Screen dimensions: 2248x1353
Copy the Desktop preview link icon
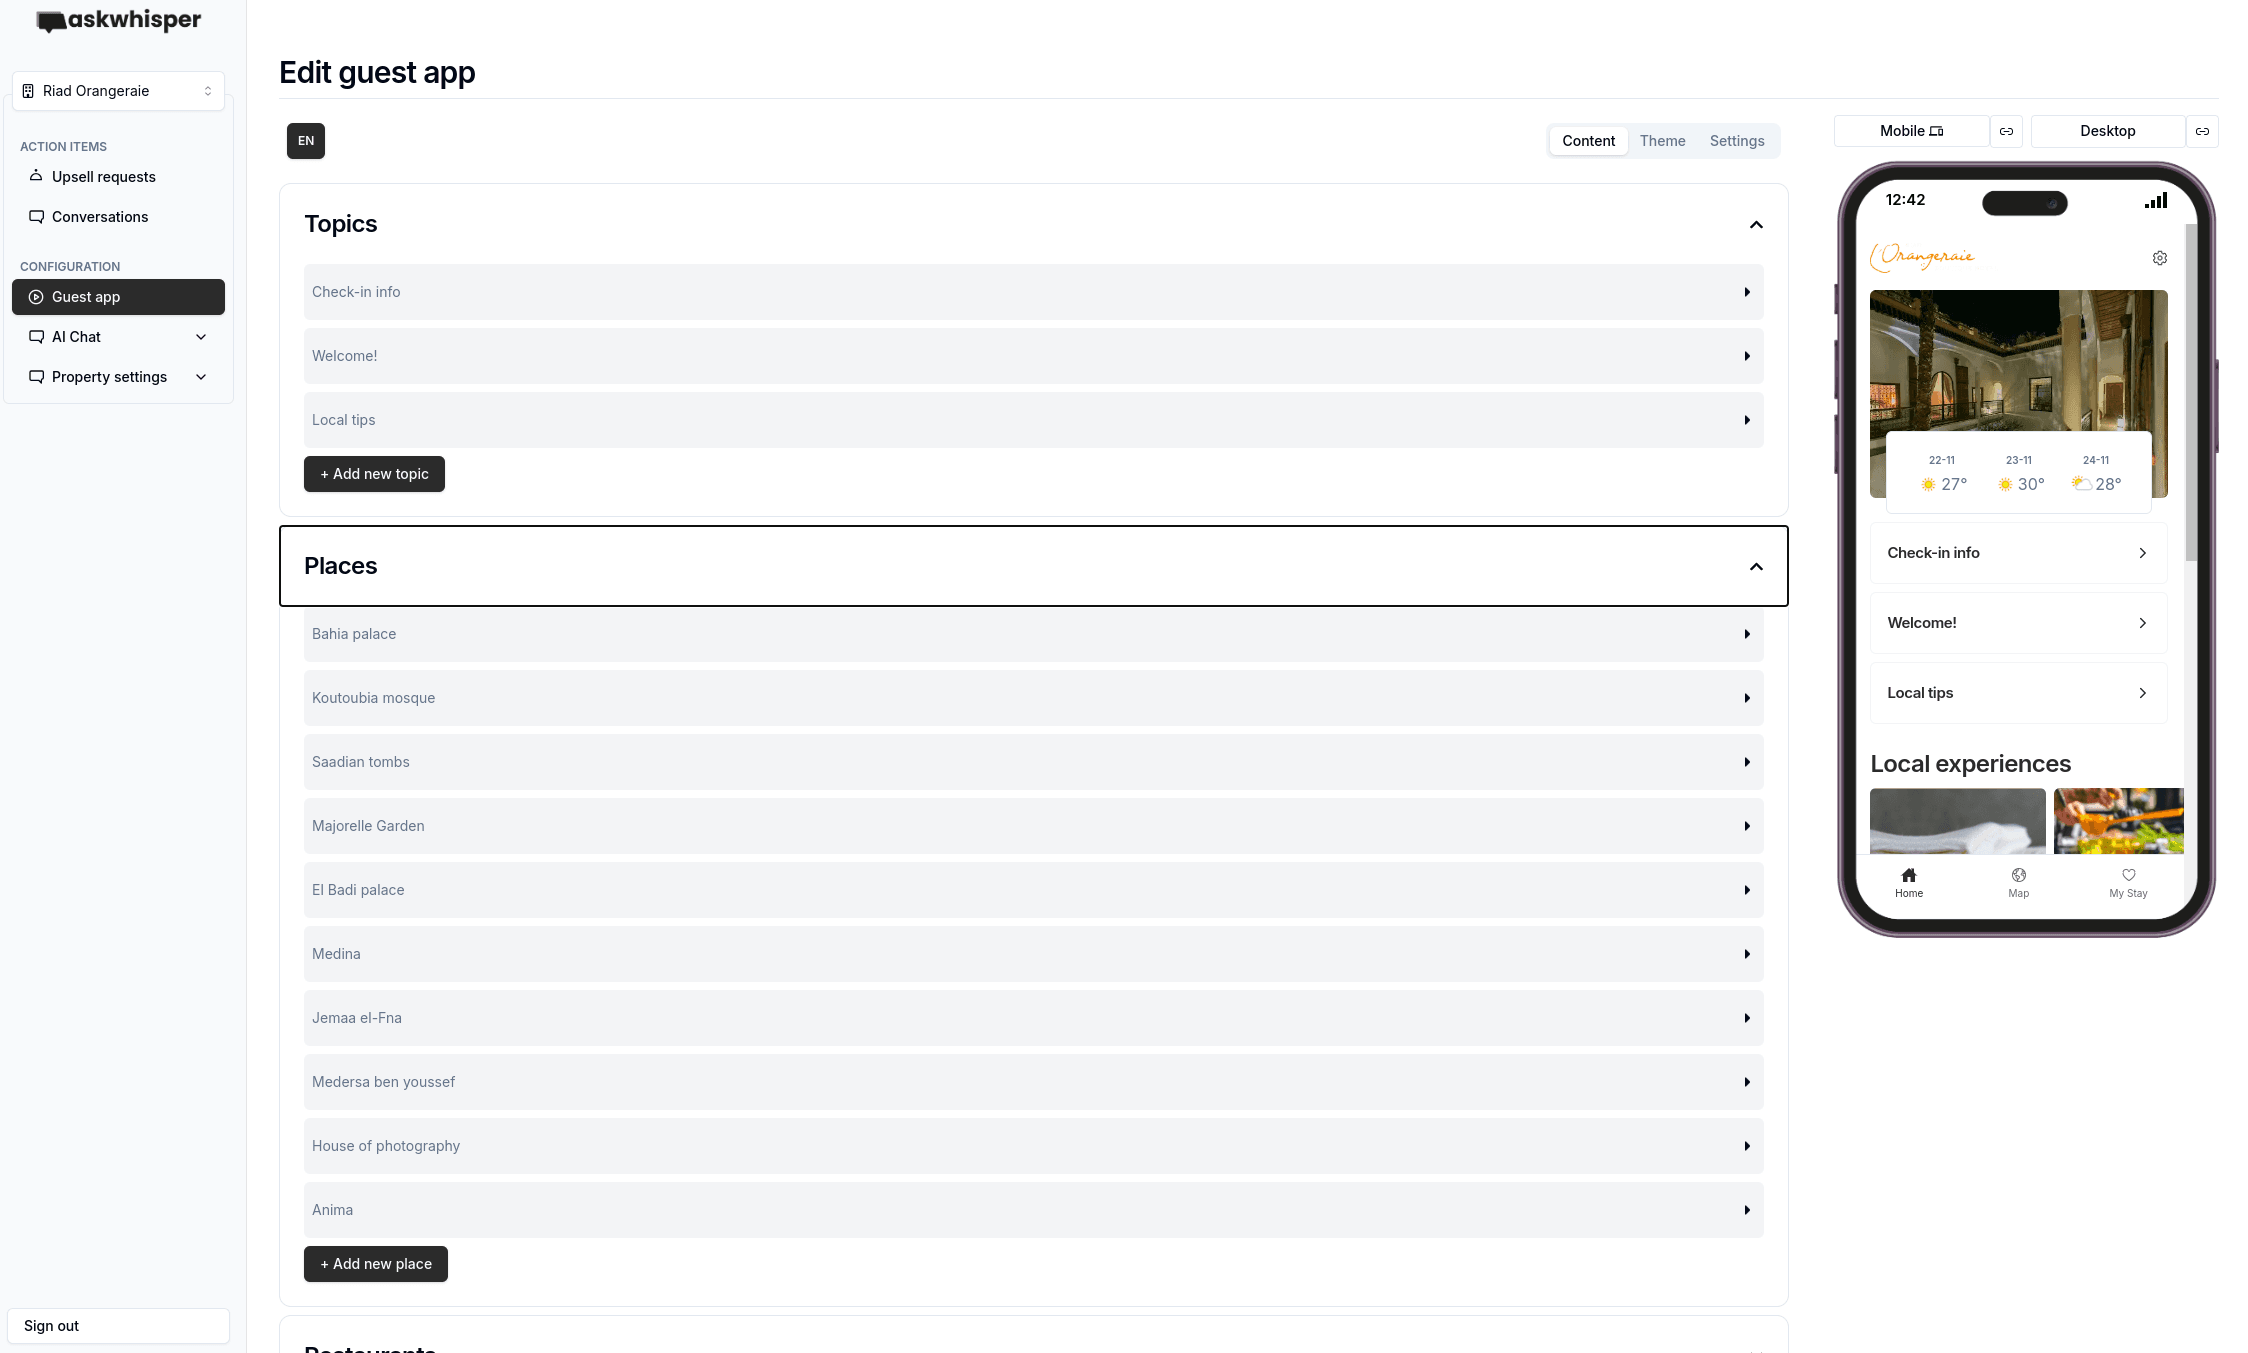click(2202, 131)
